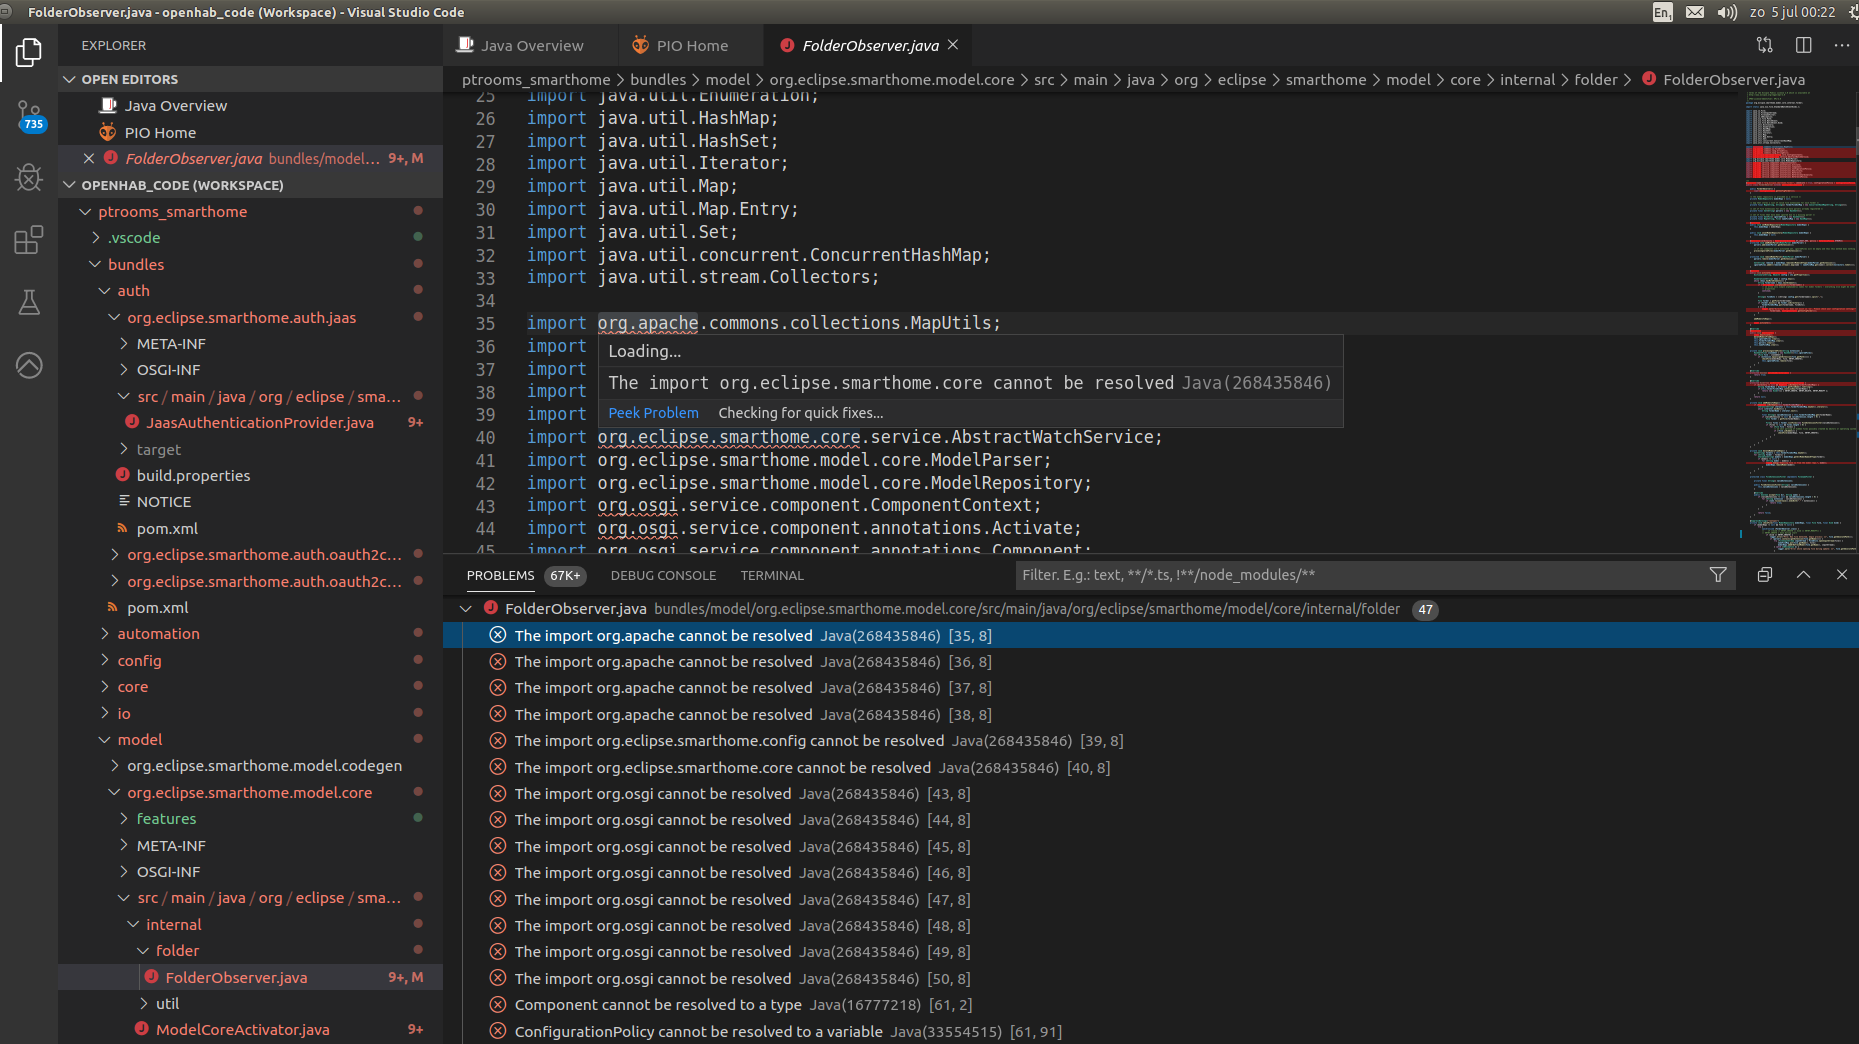Click collapse all icon in Problems panel
This screenshot has width=1859, height=1044.
[1765, 575]
